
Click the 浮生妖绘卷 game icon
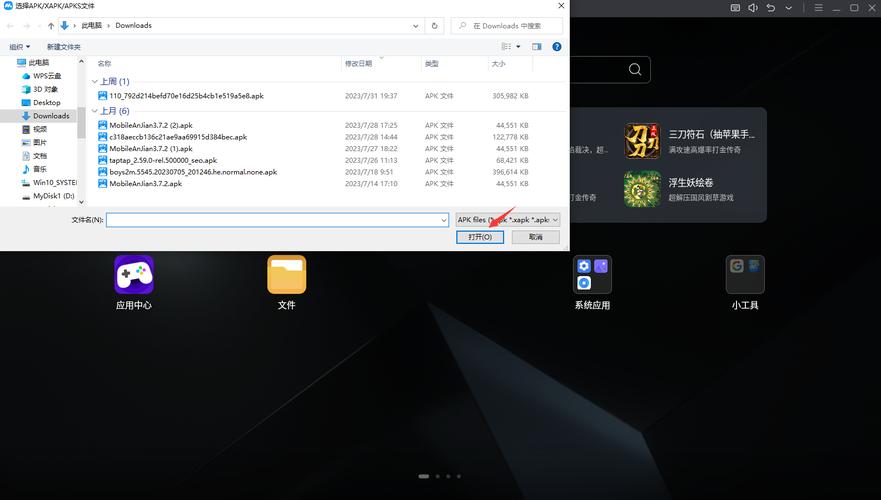pos(642,189)
